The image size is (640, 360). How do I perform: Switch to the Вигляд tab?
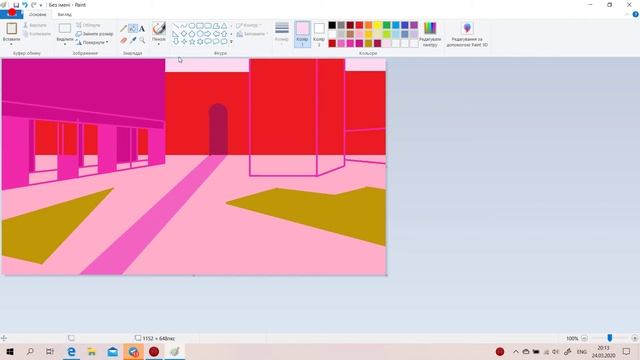[x=64, y=14]
